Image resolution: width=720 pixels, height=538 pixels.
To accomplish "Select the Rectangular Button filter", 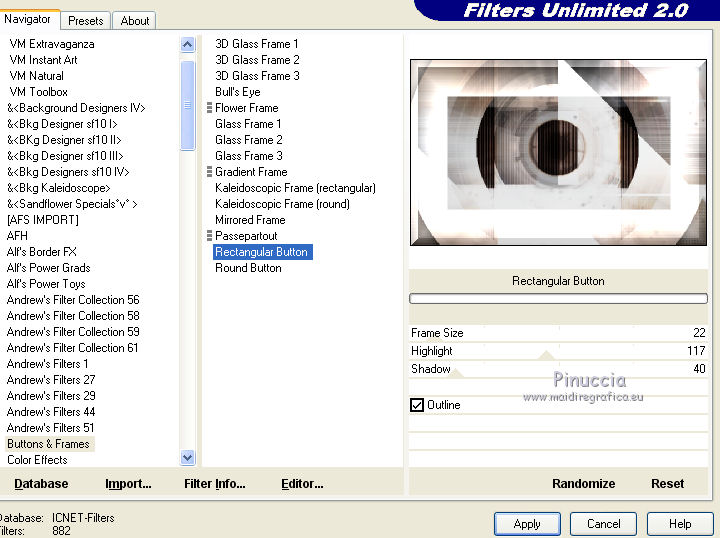I will (263, 252).
